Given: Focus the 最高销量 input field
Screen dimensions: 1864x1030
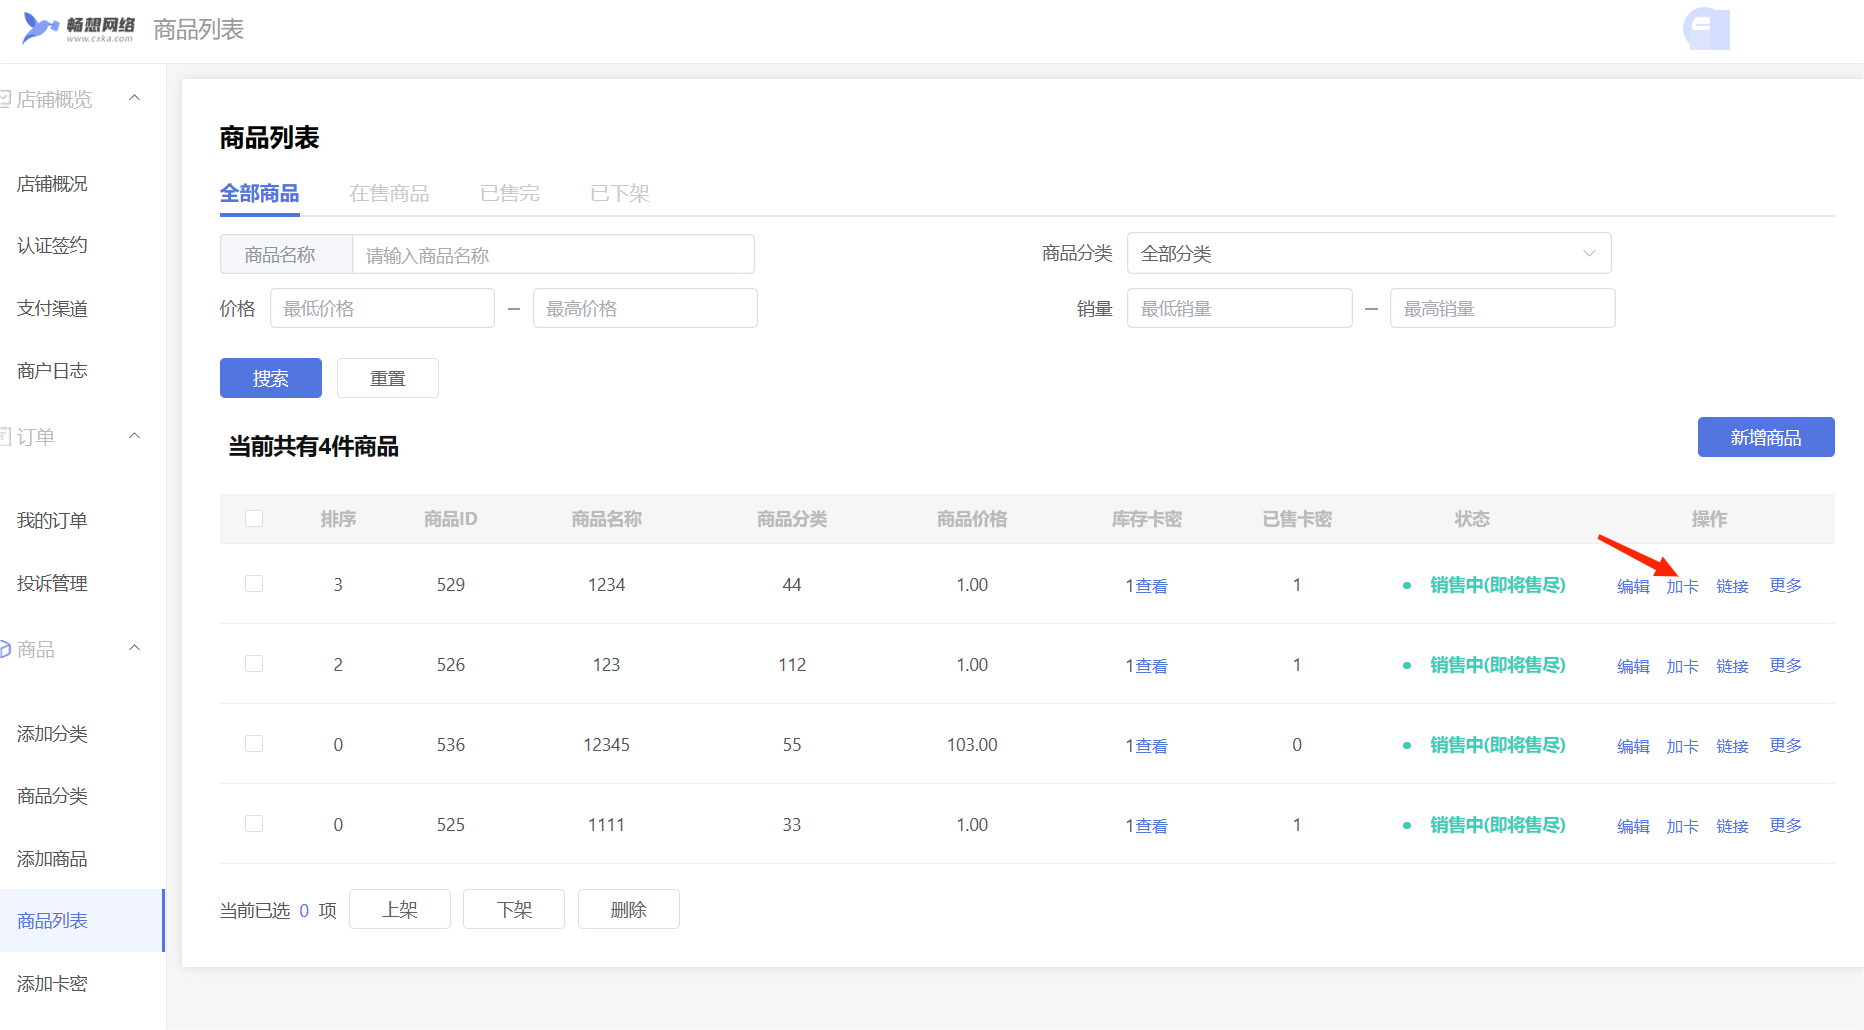Looking at the screenshot, I should 1503,308.
